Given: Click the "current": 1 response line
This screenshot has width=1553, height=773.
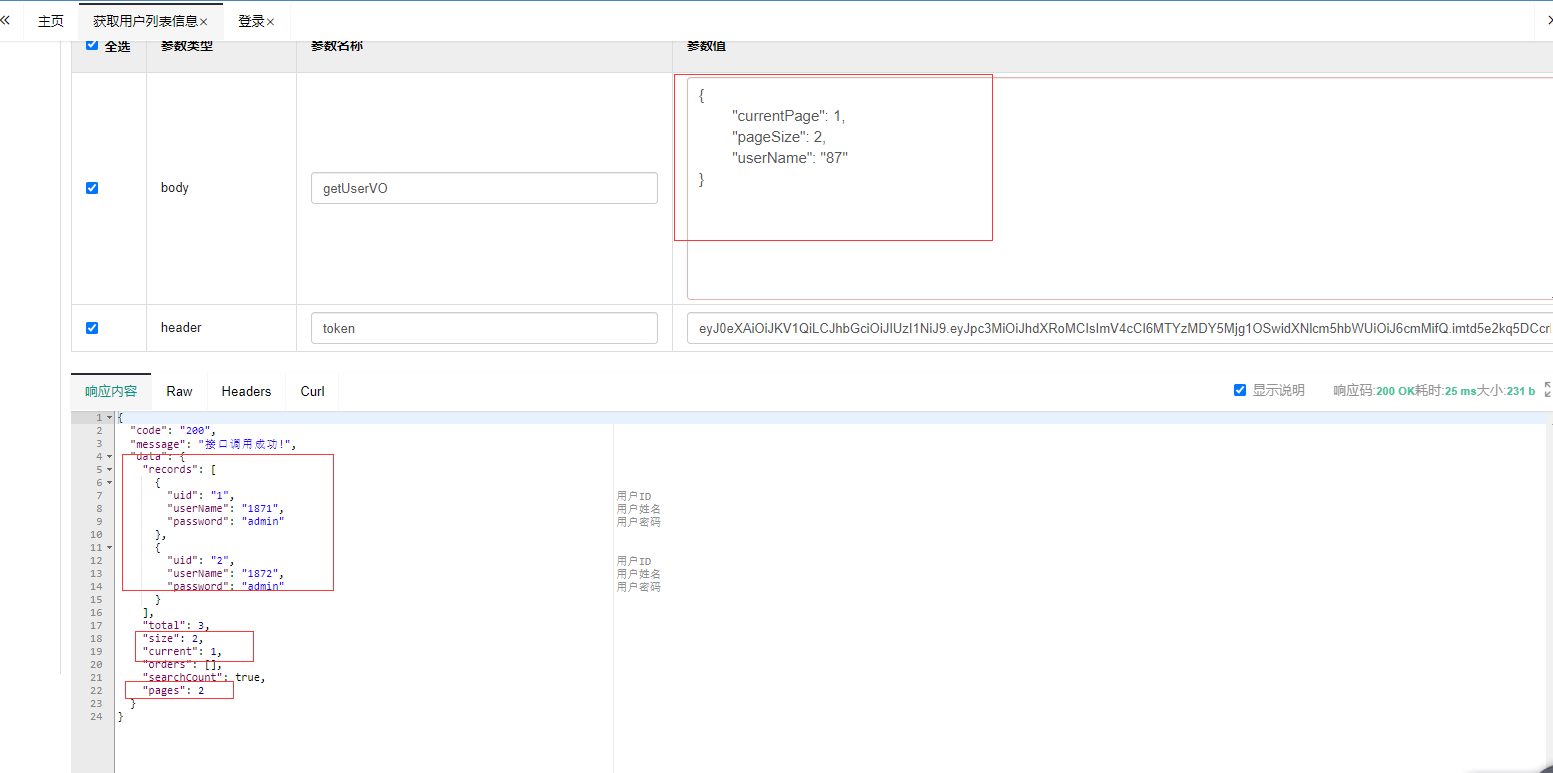Looking at the screenshot, I should [x=182, y=651].
